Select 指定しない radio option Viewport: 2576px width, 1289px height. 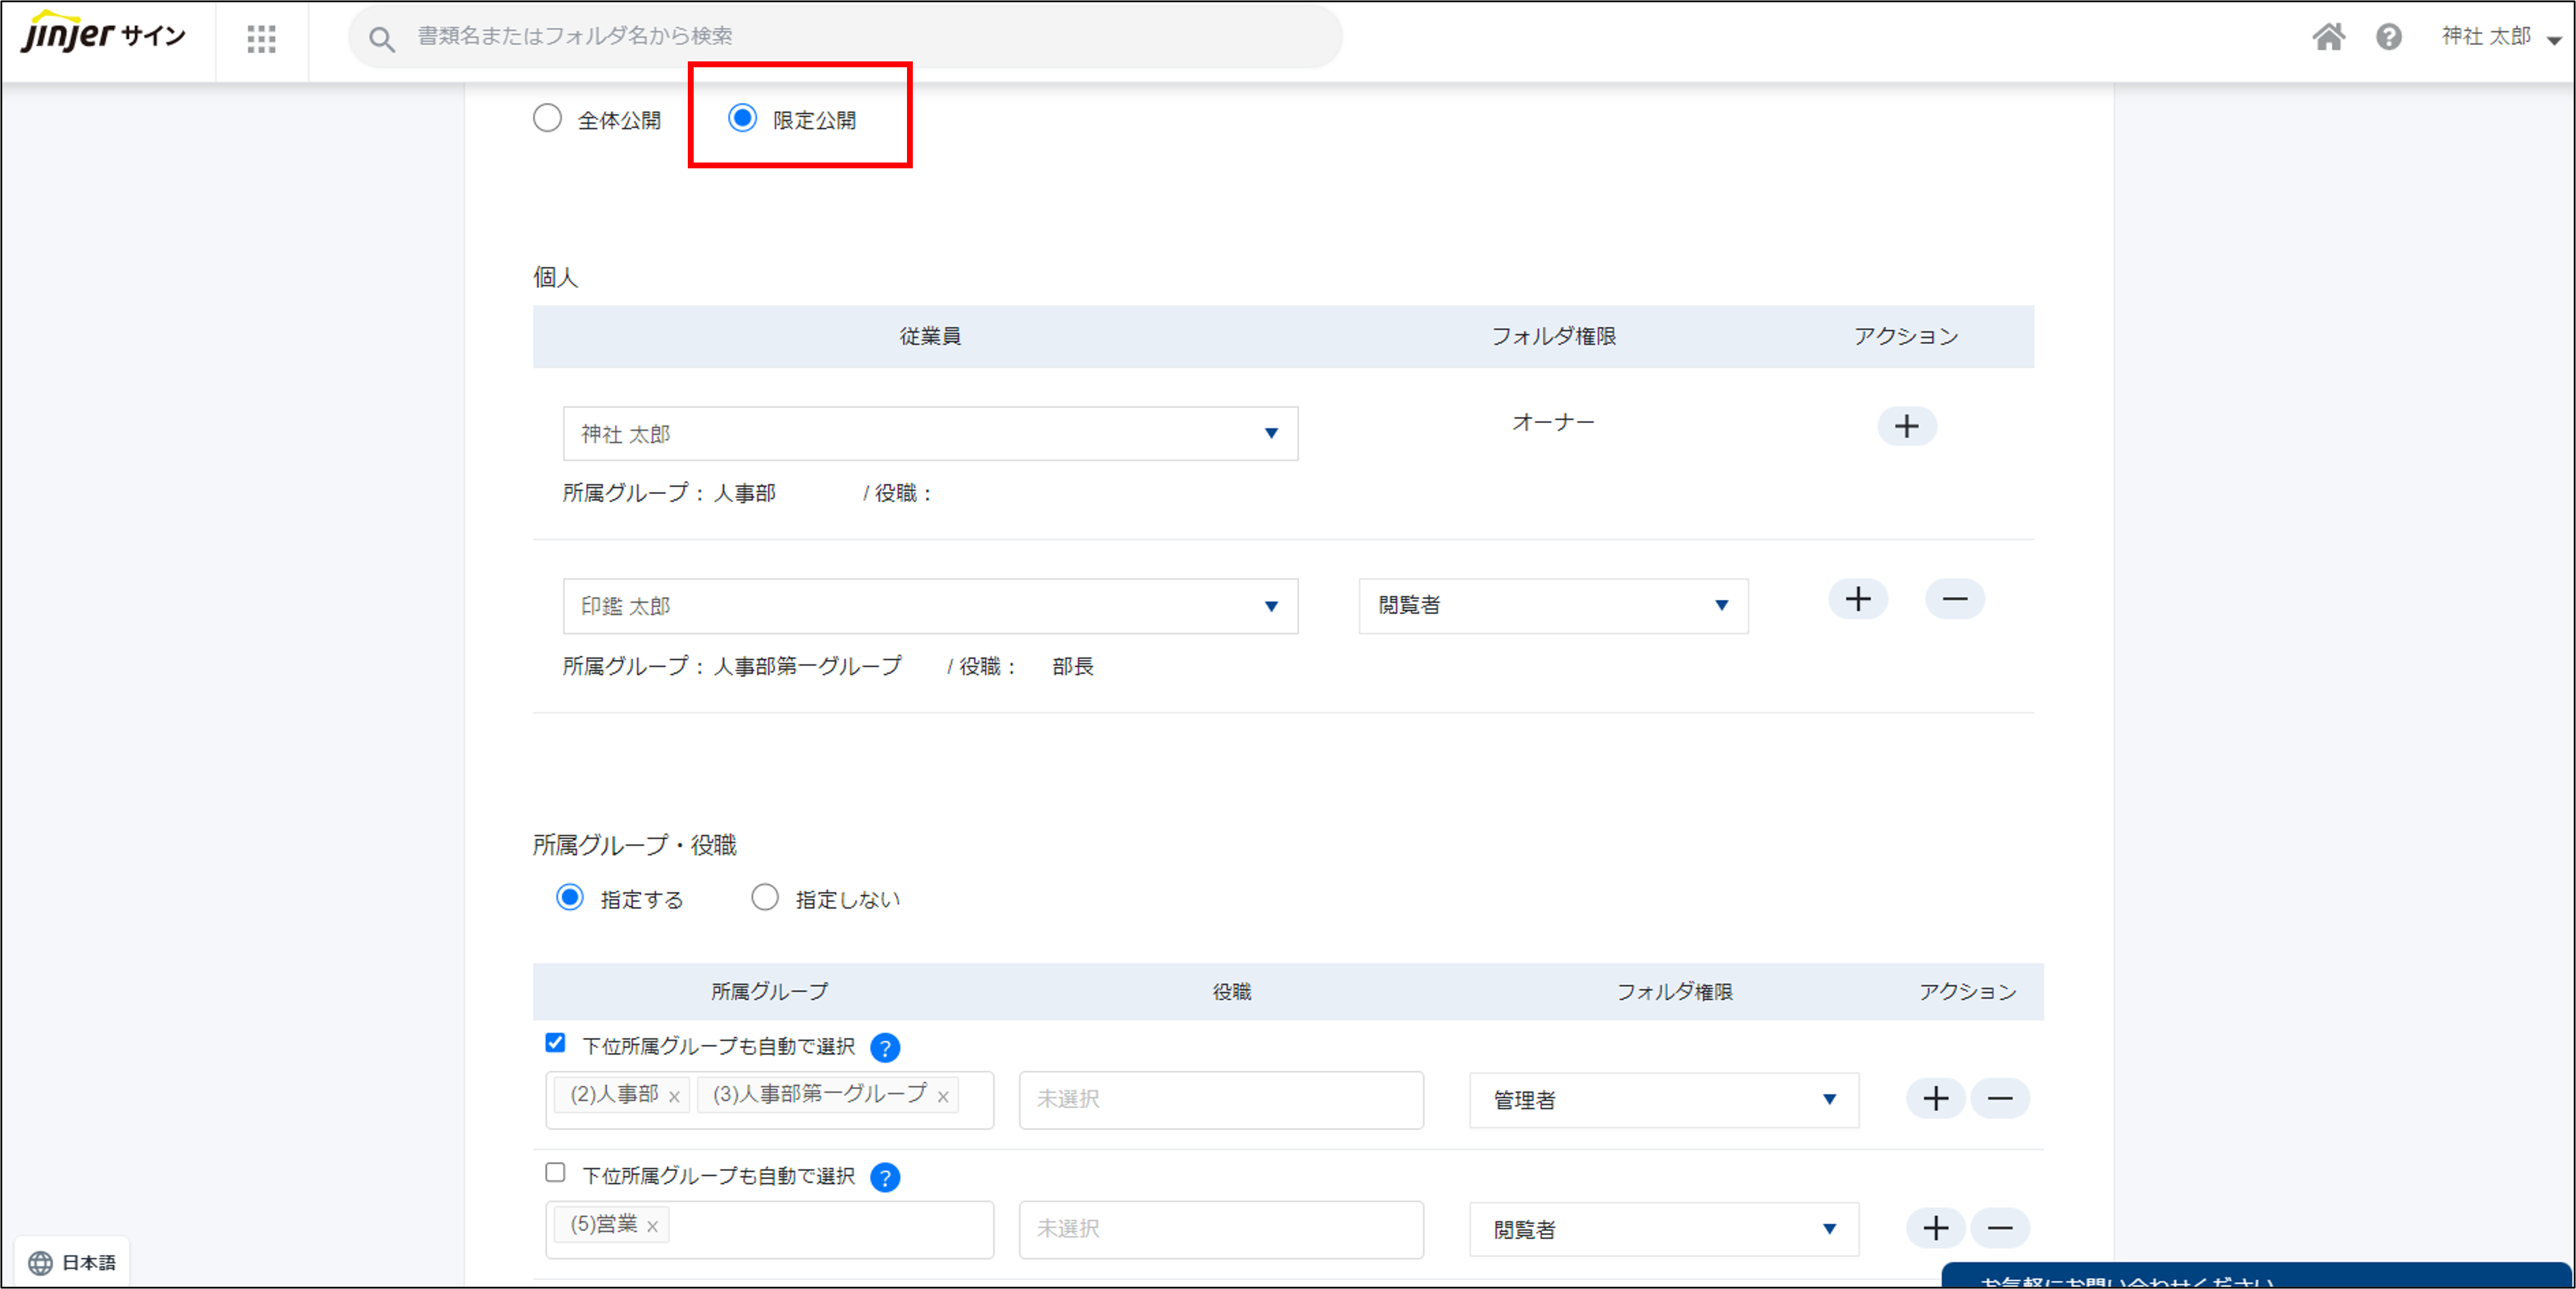click(x=765, y=897)
